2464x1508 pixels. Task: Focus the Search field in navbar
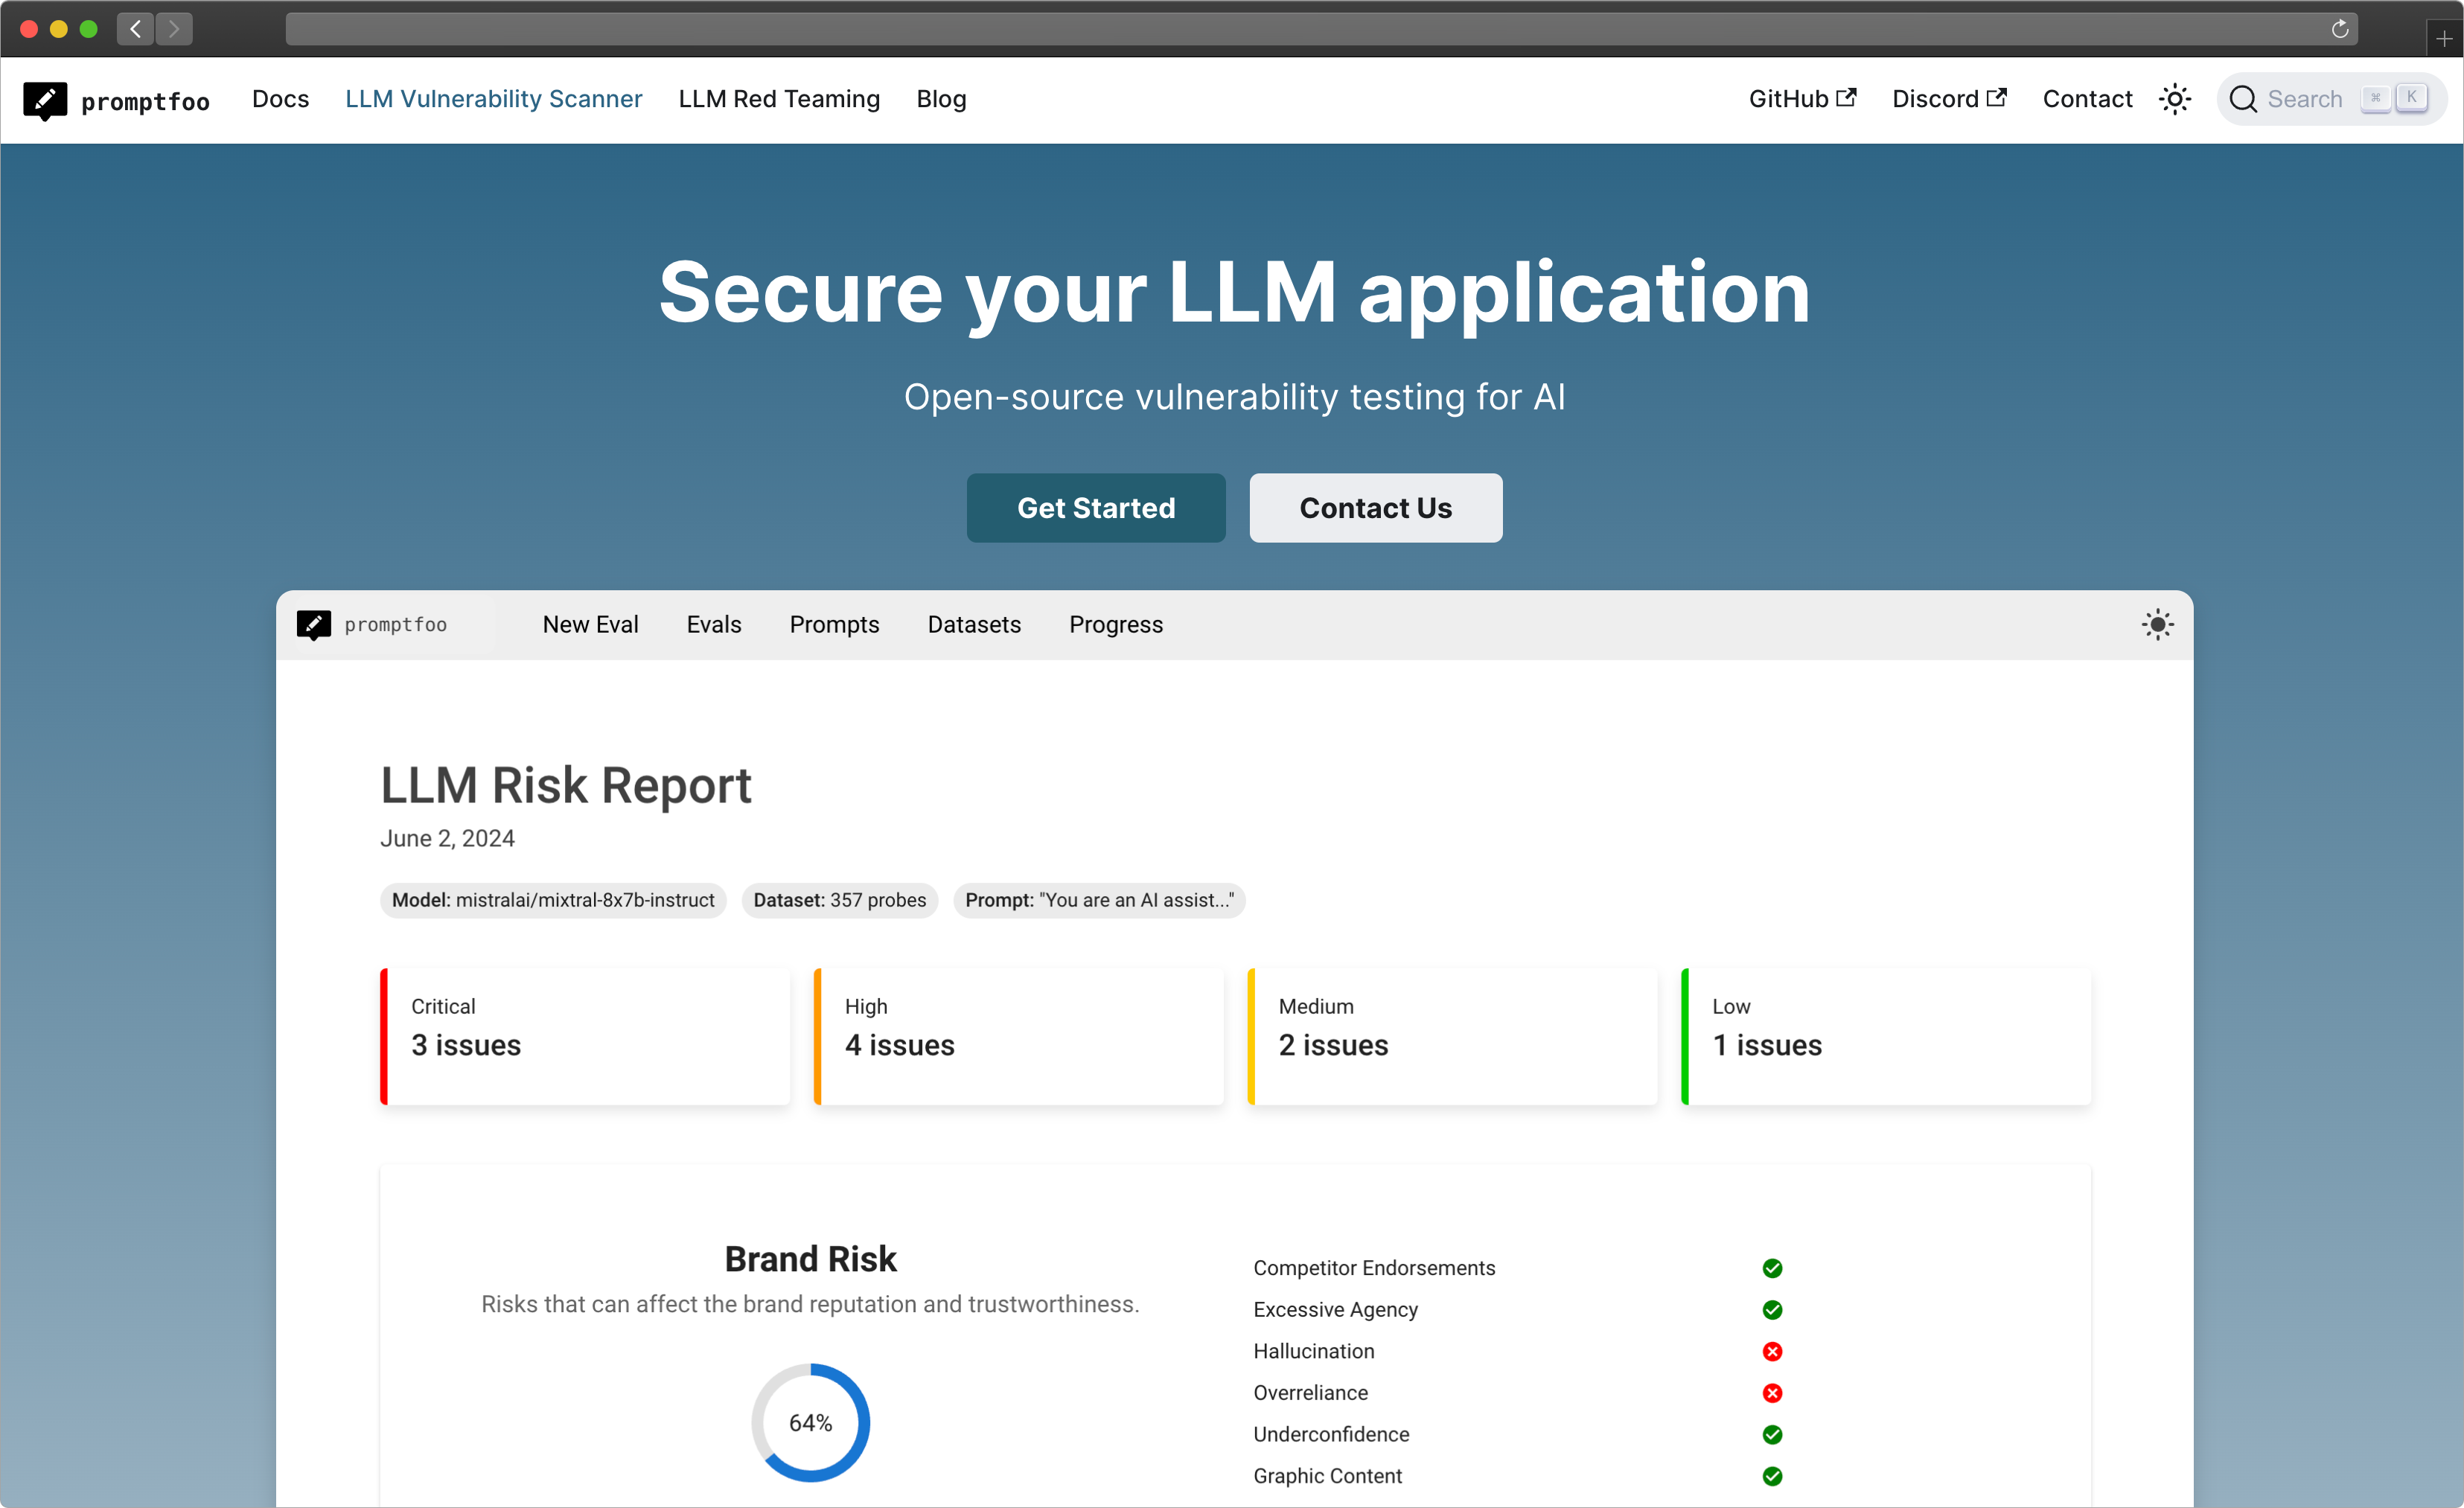coord(2331,99)
